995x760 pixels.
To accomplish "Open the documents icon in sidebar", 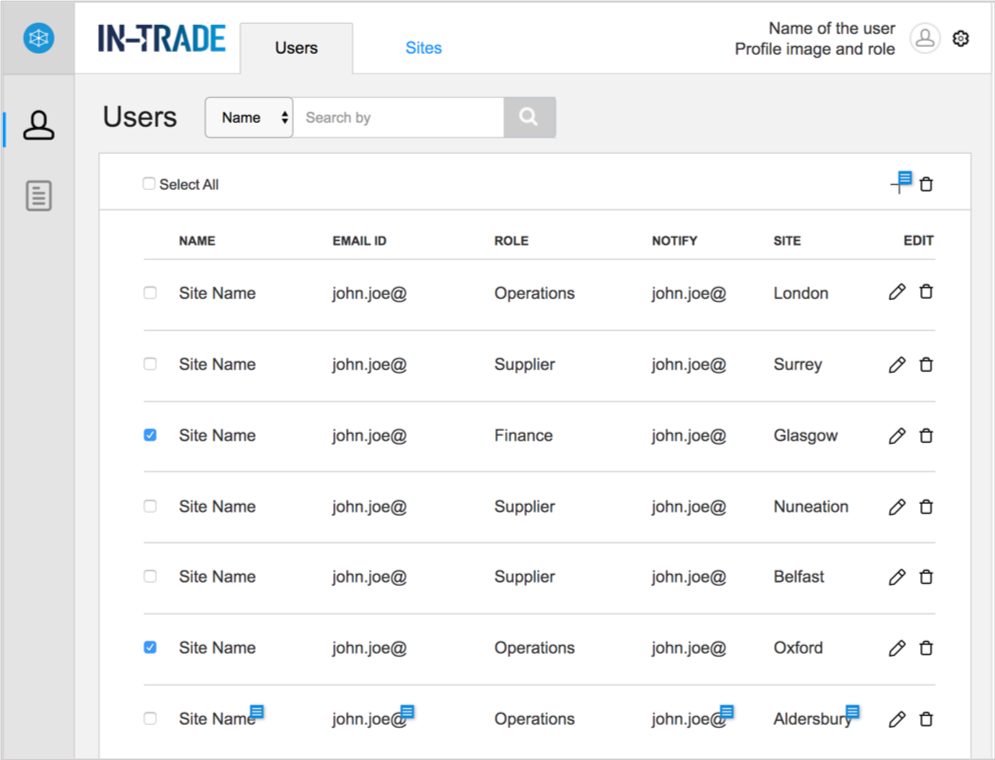I will tap(39, 195).
